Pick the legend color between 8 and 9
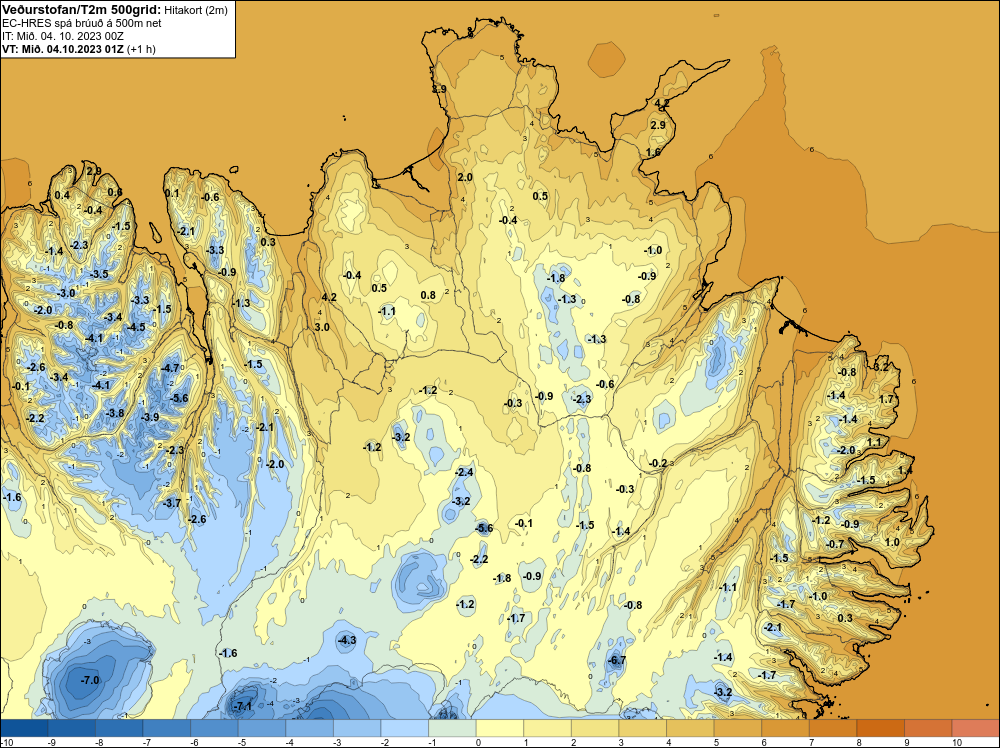Image resolution: width=1000 pixels, height=748 pixels. pos(881,728)
